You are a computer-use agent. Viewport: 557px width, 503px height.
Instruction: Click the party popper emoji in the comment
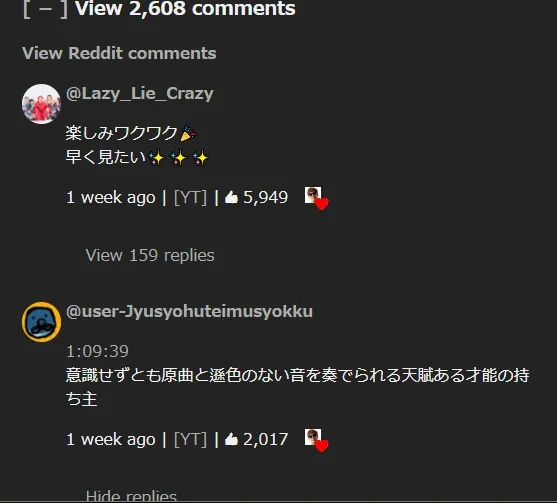[x=188, y=133]
